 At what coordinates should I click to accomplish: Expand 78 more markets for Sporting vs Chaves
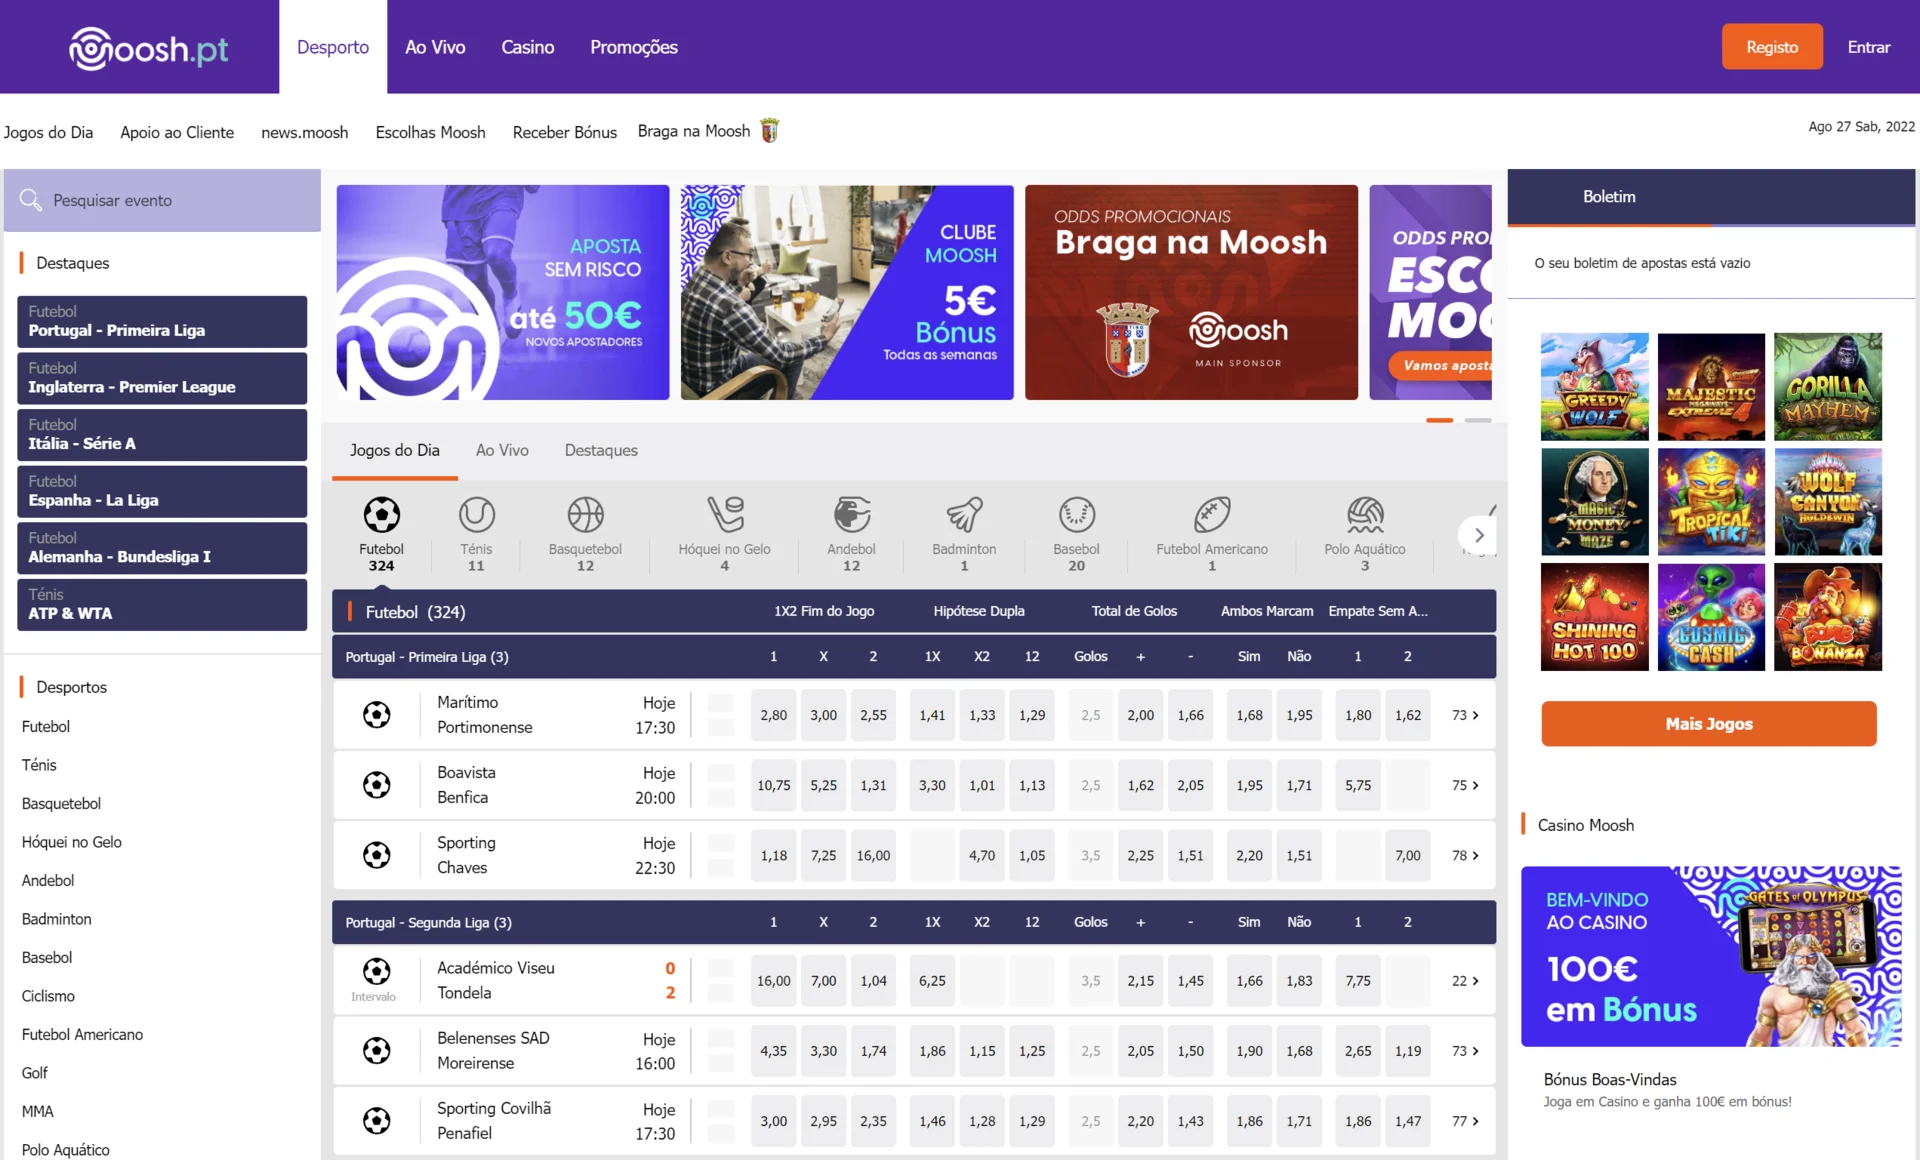1465,855
